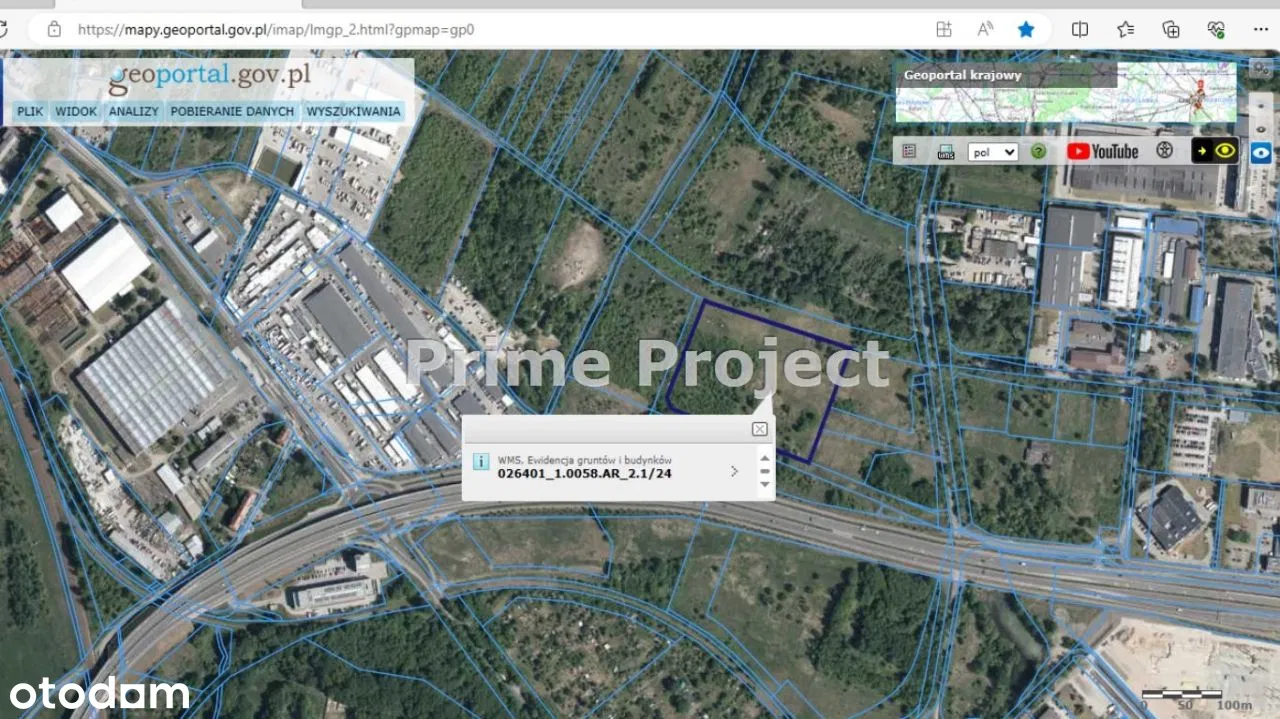Screen dimensions: 1280x719
Task: Click the WYSZUKIWANIA menu button
Action: coord(353,112)
